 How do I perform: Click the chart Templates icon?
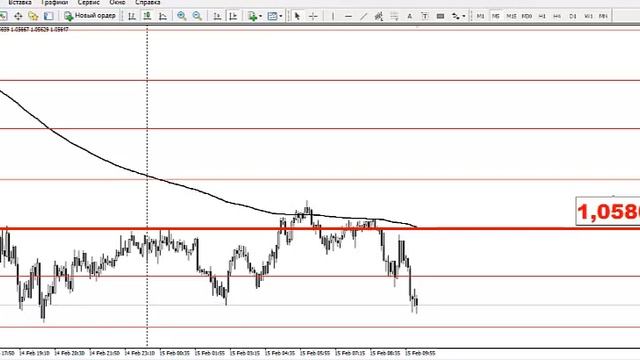pos(272,16)
